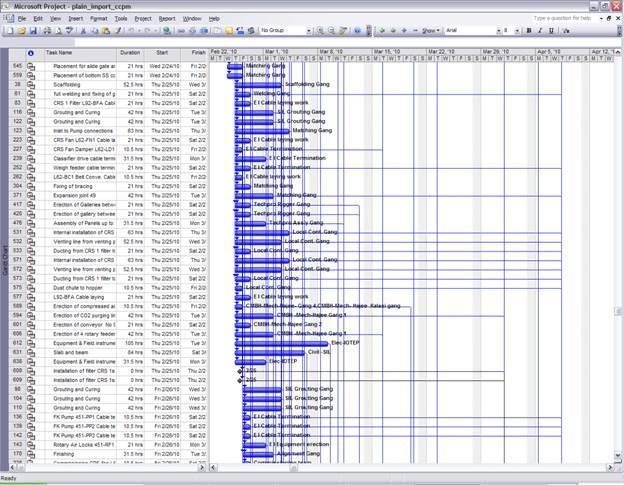The width and height of the screenshot is (624, 485).
Task: Click the Save icon in toolbar
Action: coord(31,31)
